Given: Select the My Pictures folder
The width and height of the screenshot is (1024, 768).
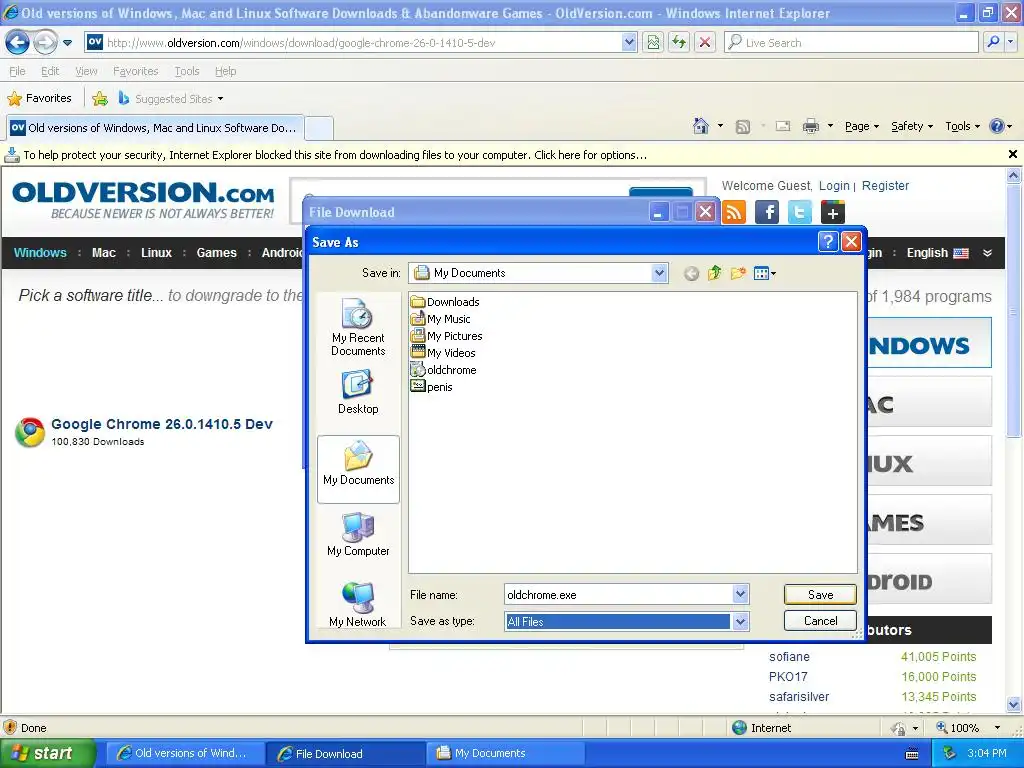Looking at the screenshot, I should [x=447, y=336].
